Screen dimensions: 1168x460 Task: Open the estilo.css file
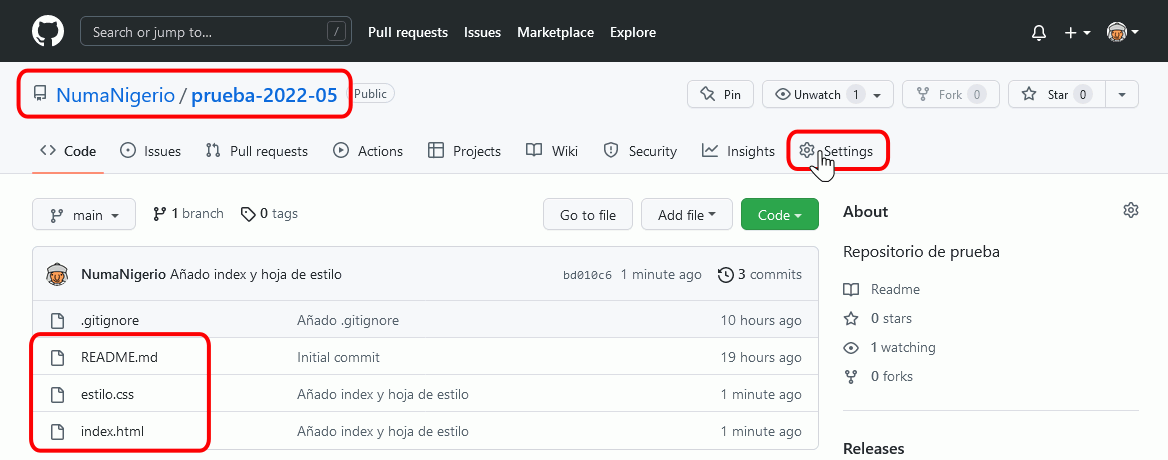pyautogui.click(x=107, y=394)
